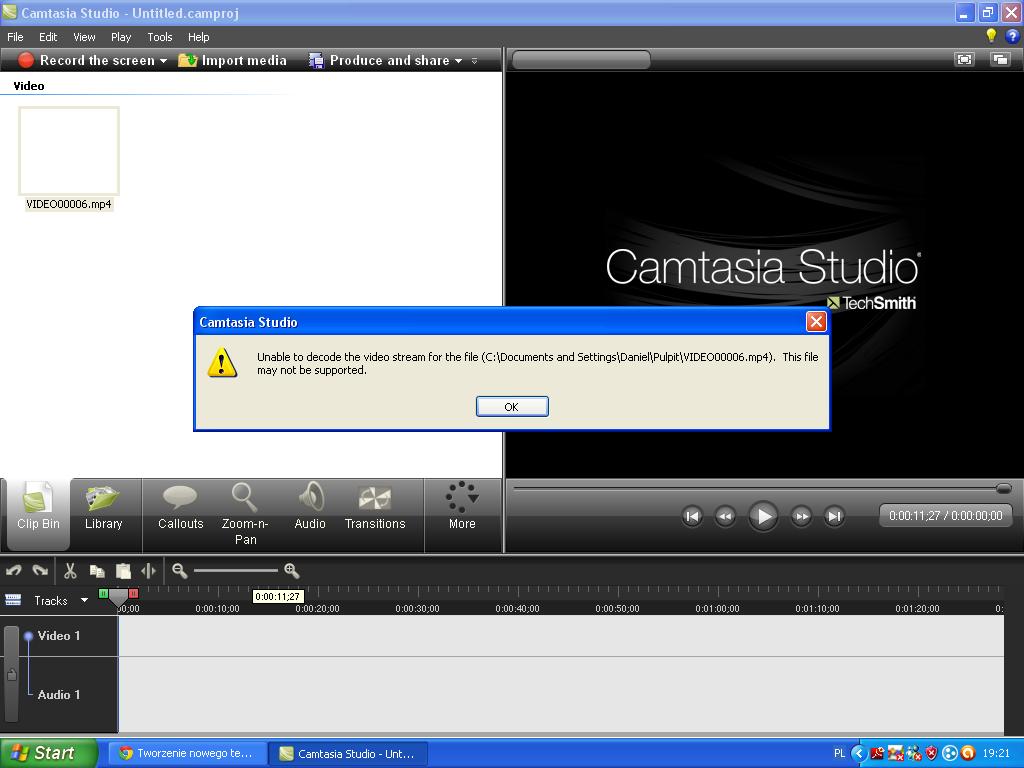Click the timeline playhead marker

pyautogui.click(x=118, y=598)
